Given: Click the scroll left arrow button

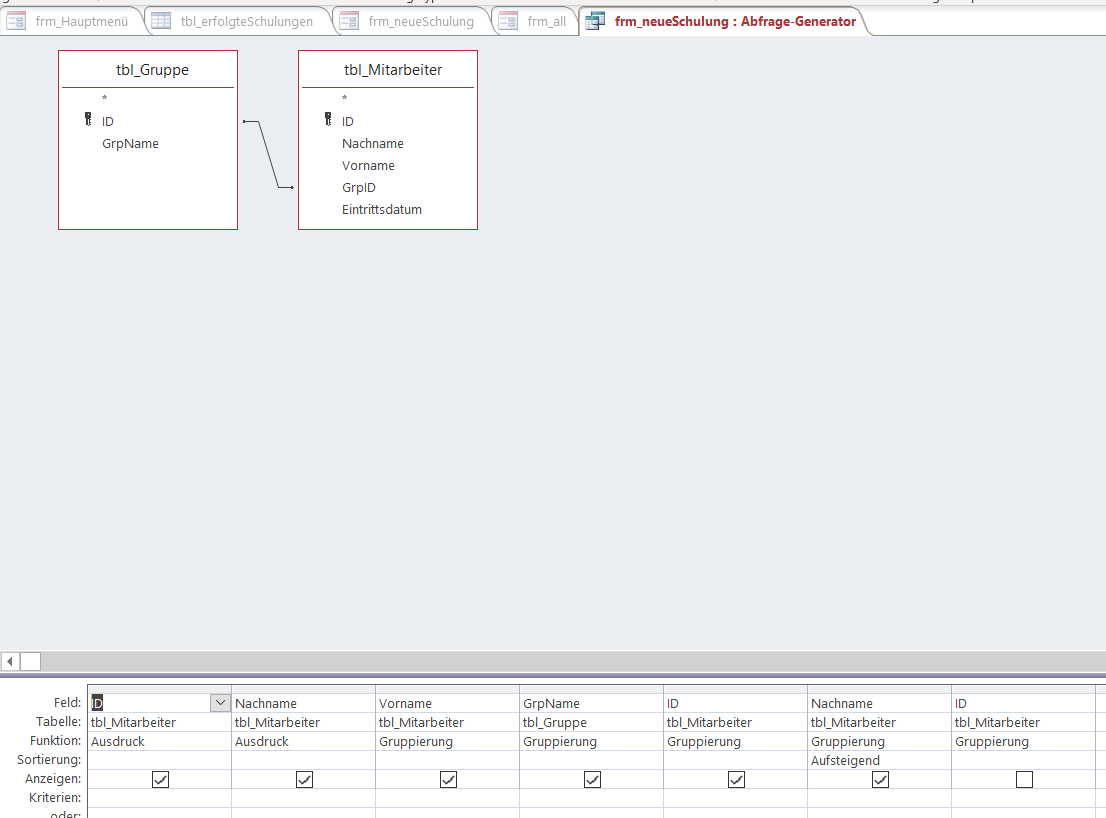Looking at the screenshot, I should 10,661.
